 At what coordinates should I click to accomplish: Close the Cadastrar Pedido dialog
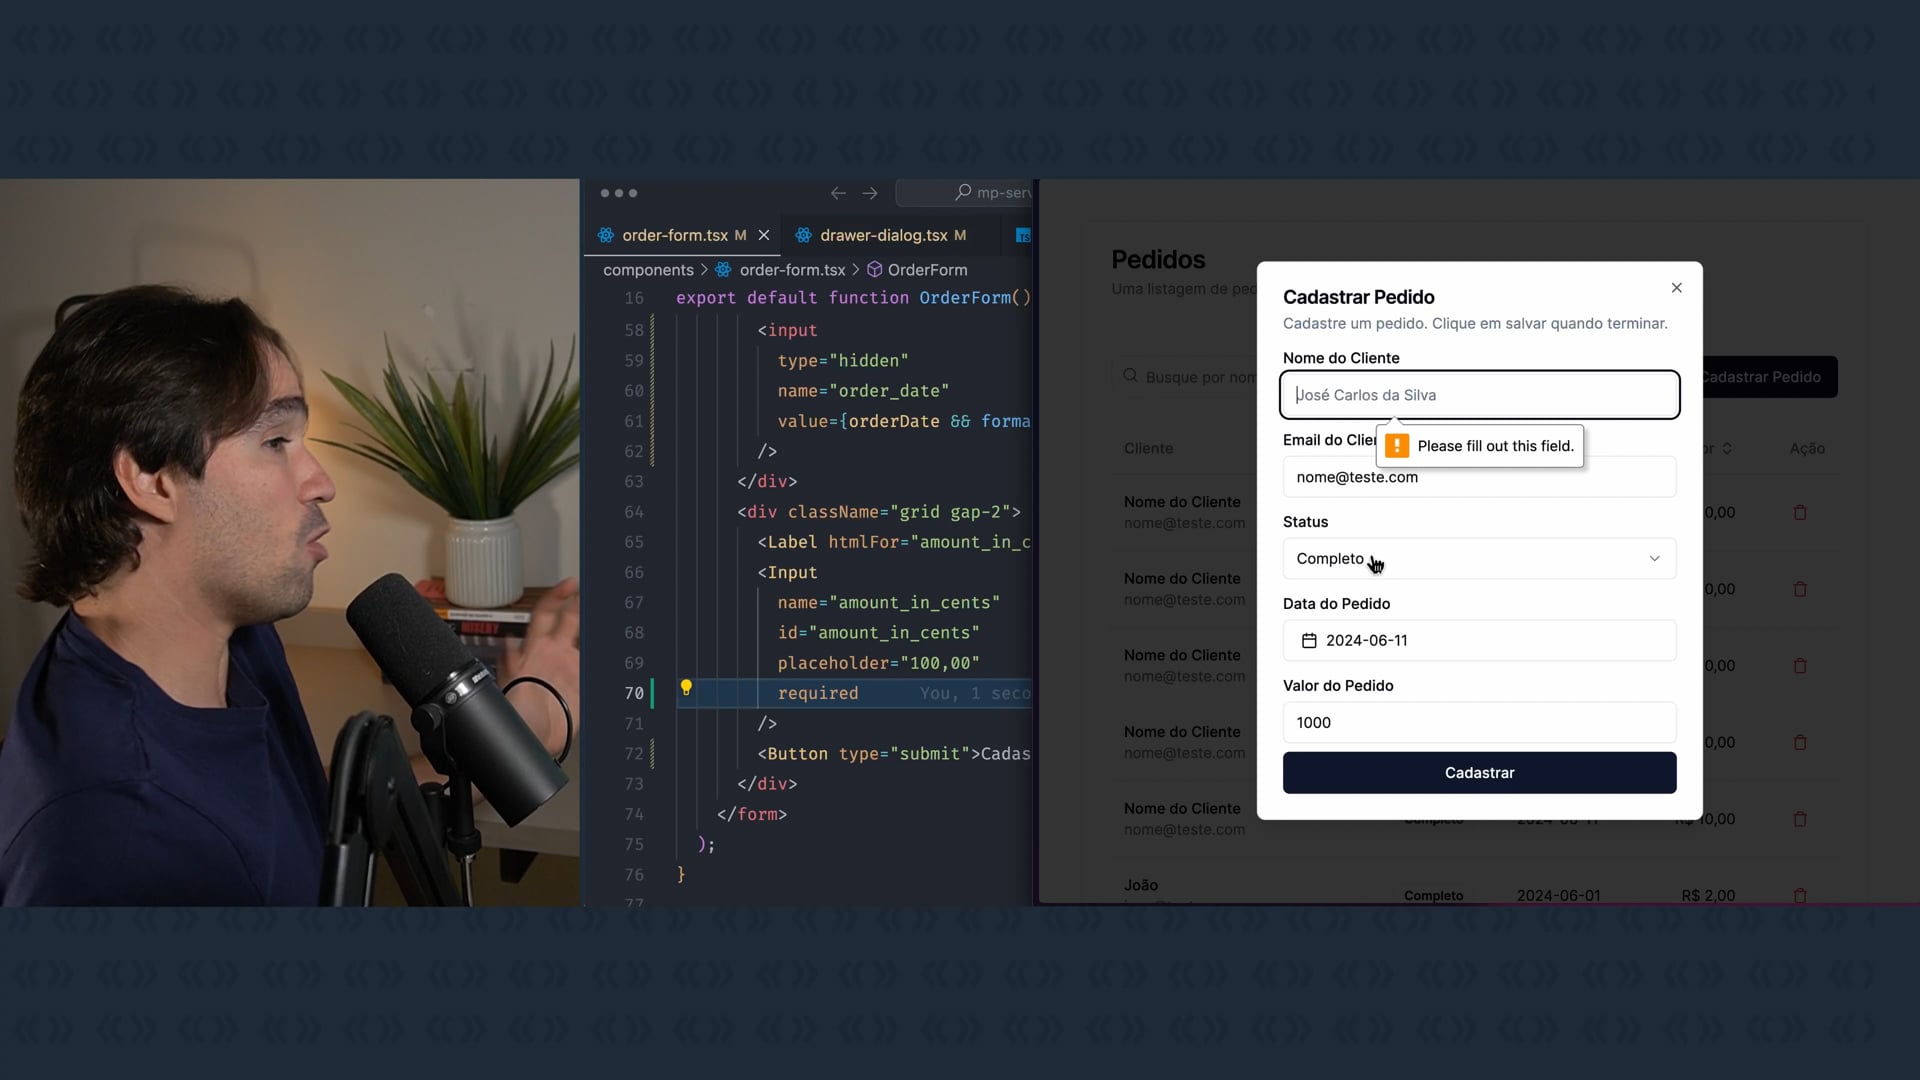point(1677,288)
